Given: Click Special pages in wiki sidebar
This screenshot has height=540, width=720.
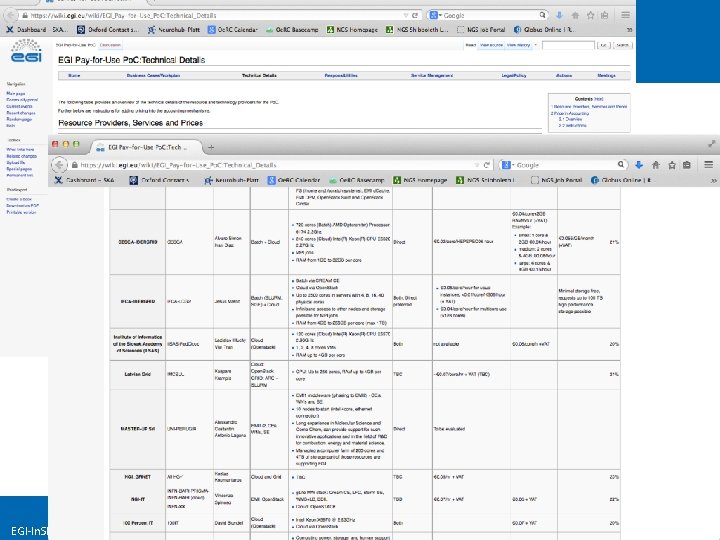Looking at the screenshot, I should pyautogui.click(x=19, y=169).
